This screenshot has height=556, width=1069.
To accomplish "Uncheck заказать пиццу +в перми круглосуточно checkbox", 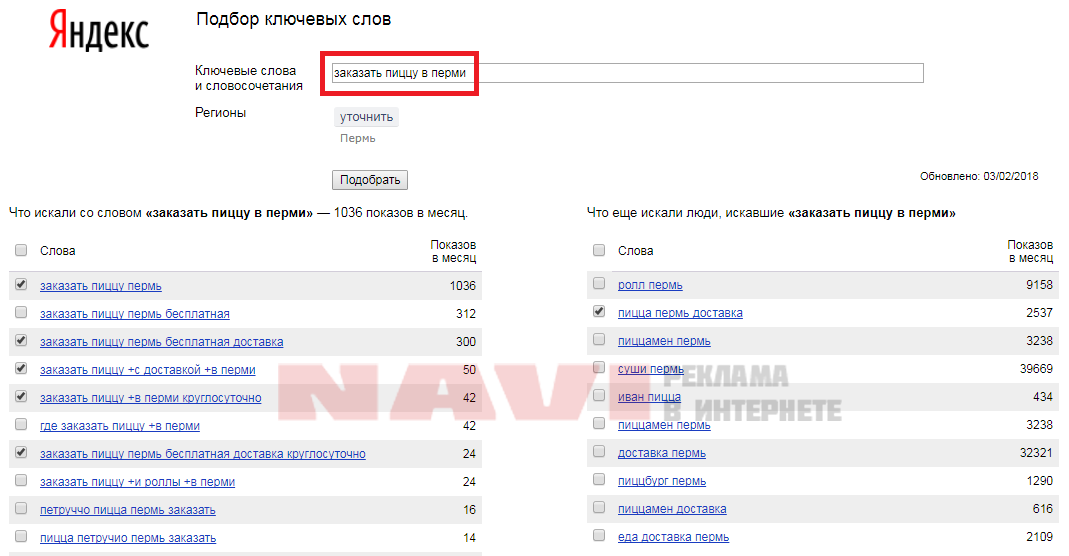I will tap(21, 396).
